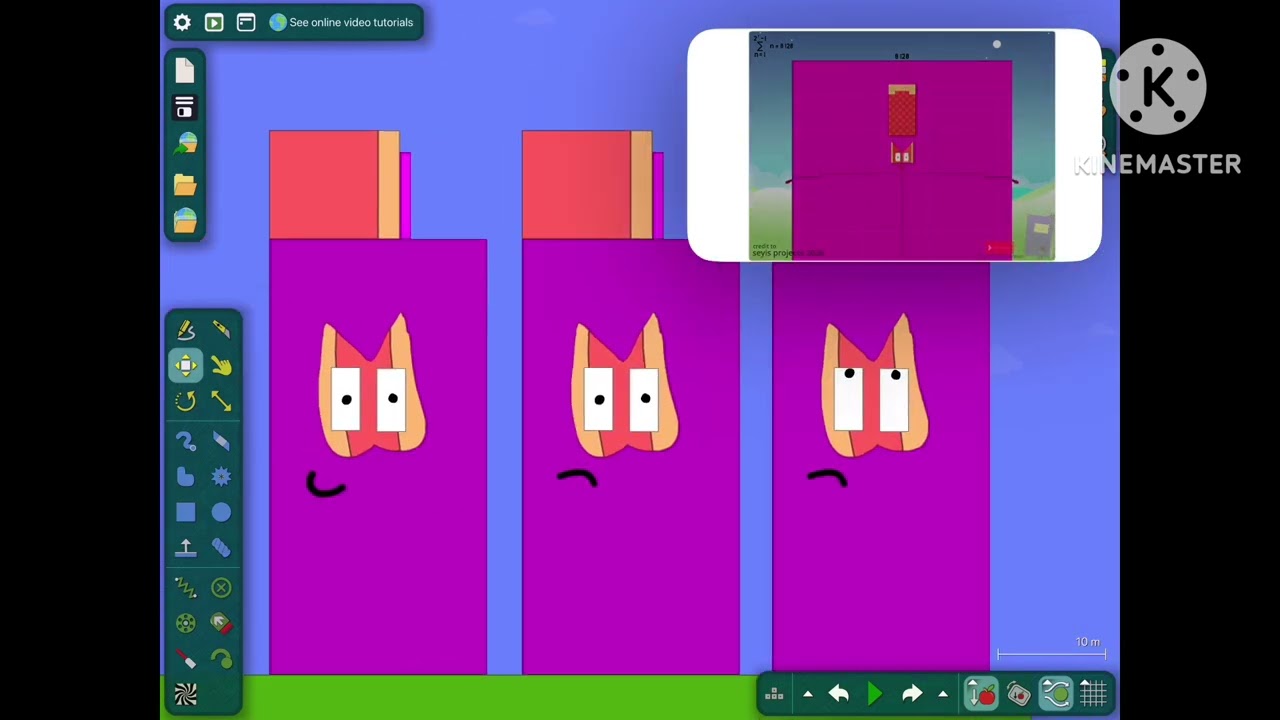1280x720 pixels.
Task: Select the middle character's red block
Action: click(x=576, y=185)
